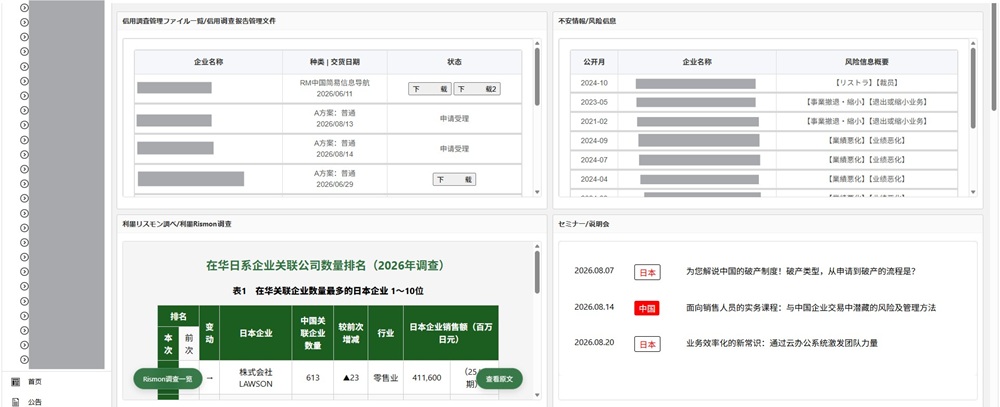Viewport: 1000px width, 407px height.
Task: Click the 日本 tag next to 2026.08.20
Action: point(647,344)
